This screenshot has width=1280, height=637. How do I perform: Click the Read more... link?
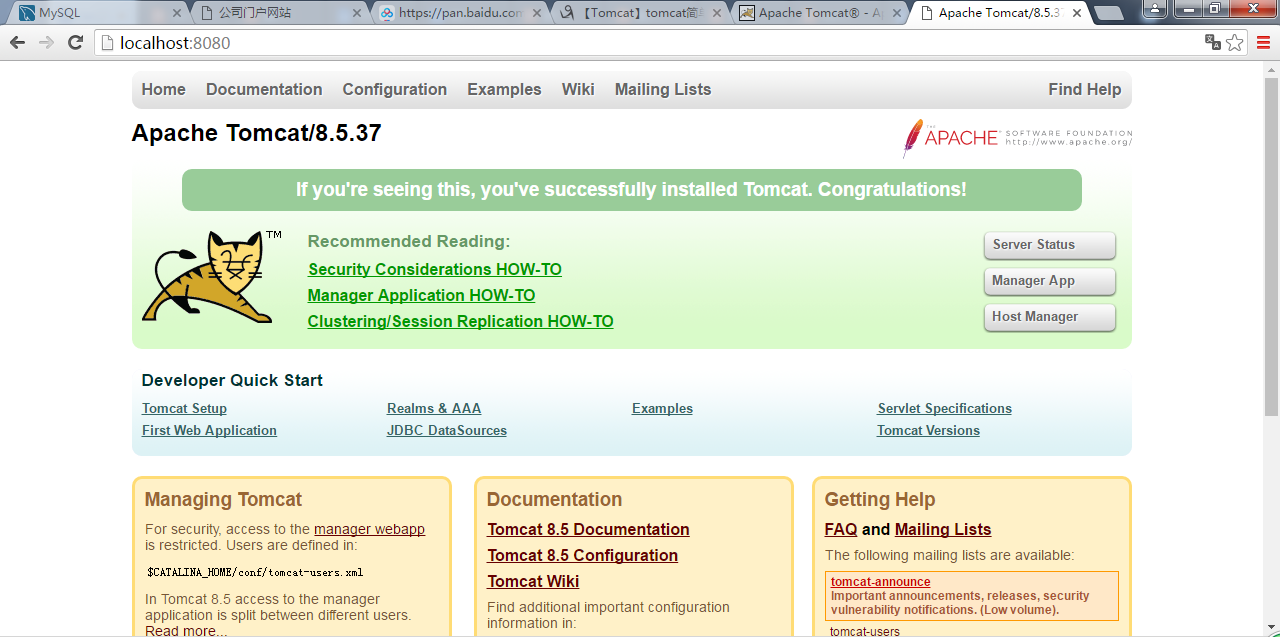pos(186,630)
